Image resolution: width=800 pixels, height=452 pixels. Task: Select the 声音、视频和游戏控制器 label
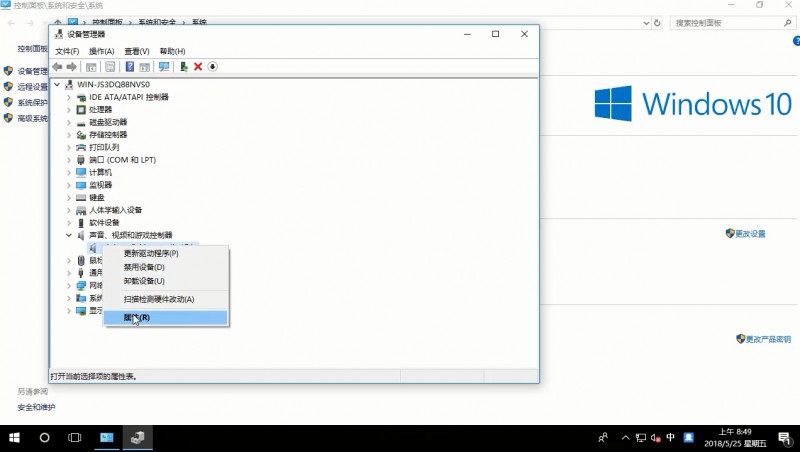[131, 235]
